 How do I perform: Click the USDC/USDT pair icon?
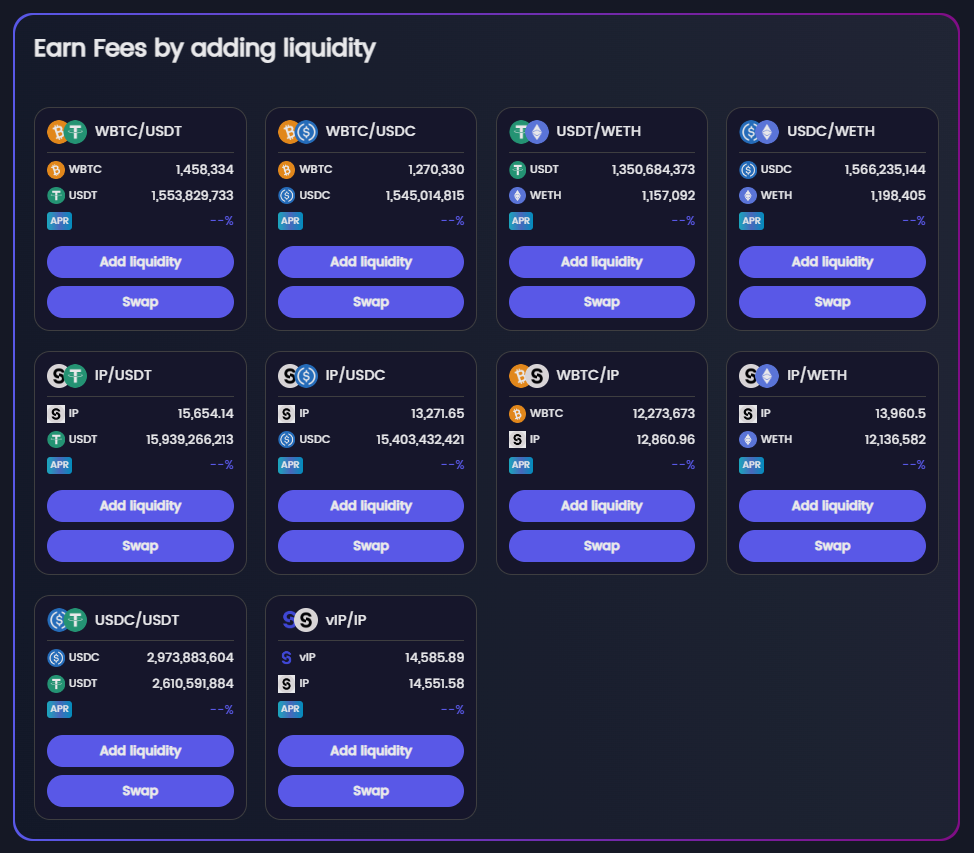pos(67,620)
